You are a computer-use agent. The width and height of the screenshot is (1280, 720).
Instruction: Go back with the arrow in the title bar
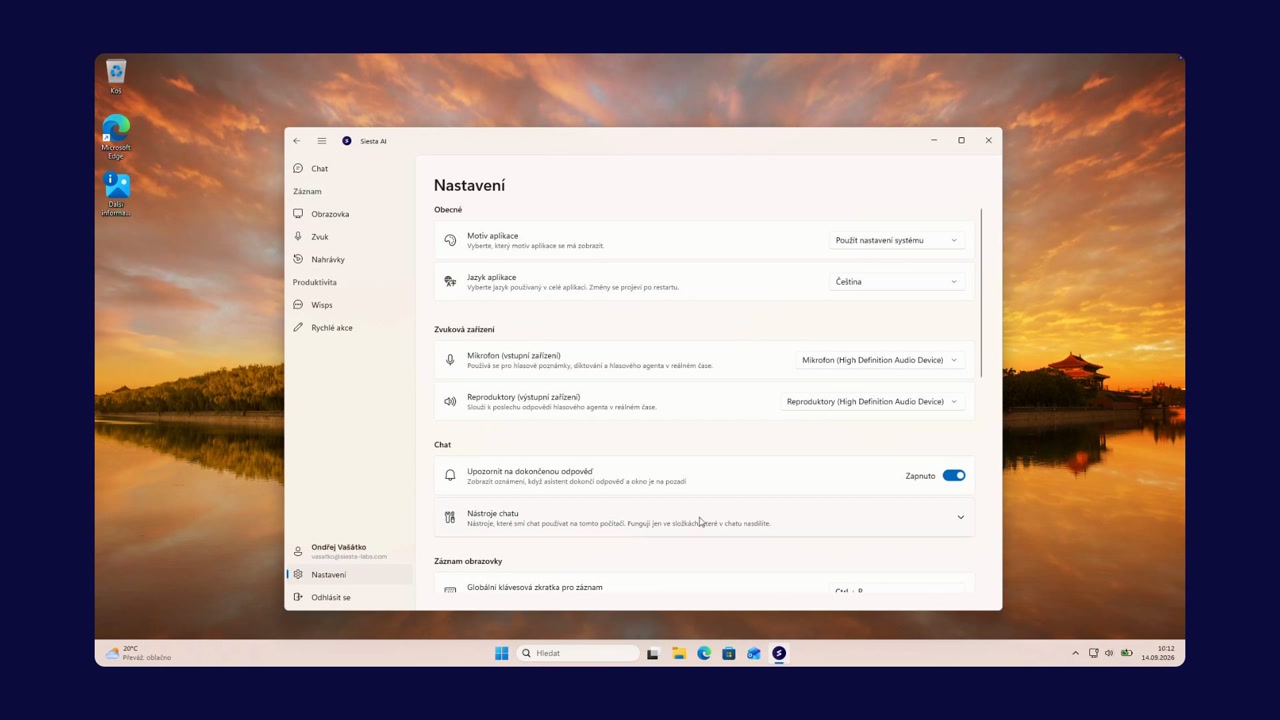(x=296, y=141)
